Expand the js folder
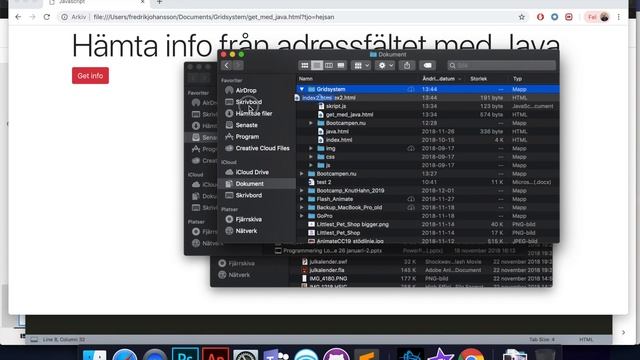640x360 pixels. pyautogui.click(x=311, y=165)
